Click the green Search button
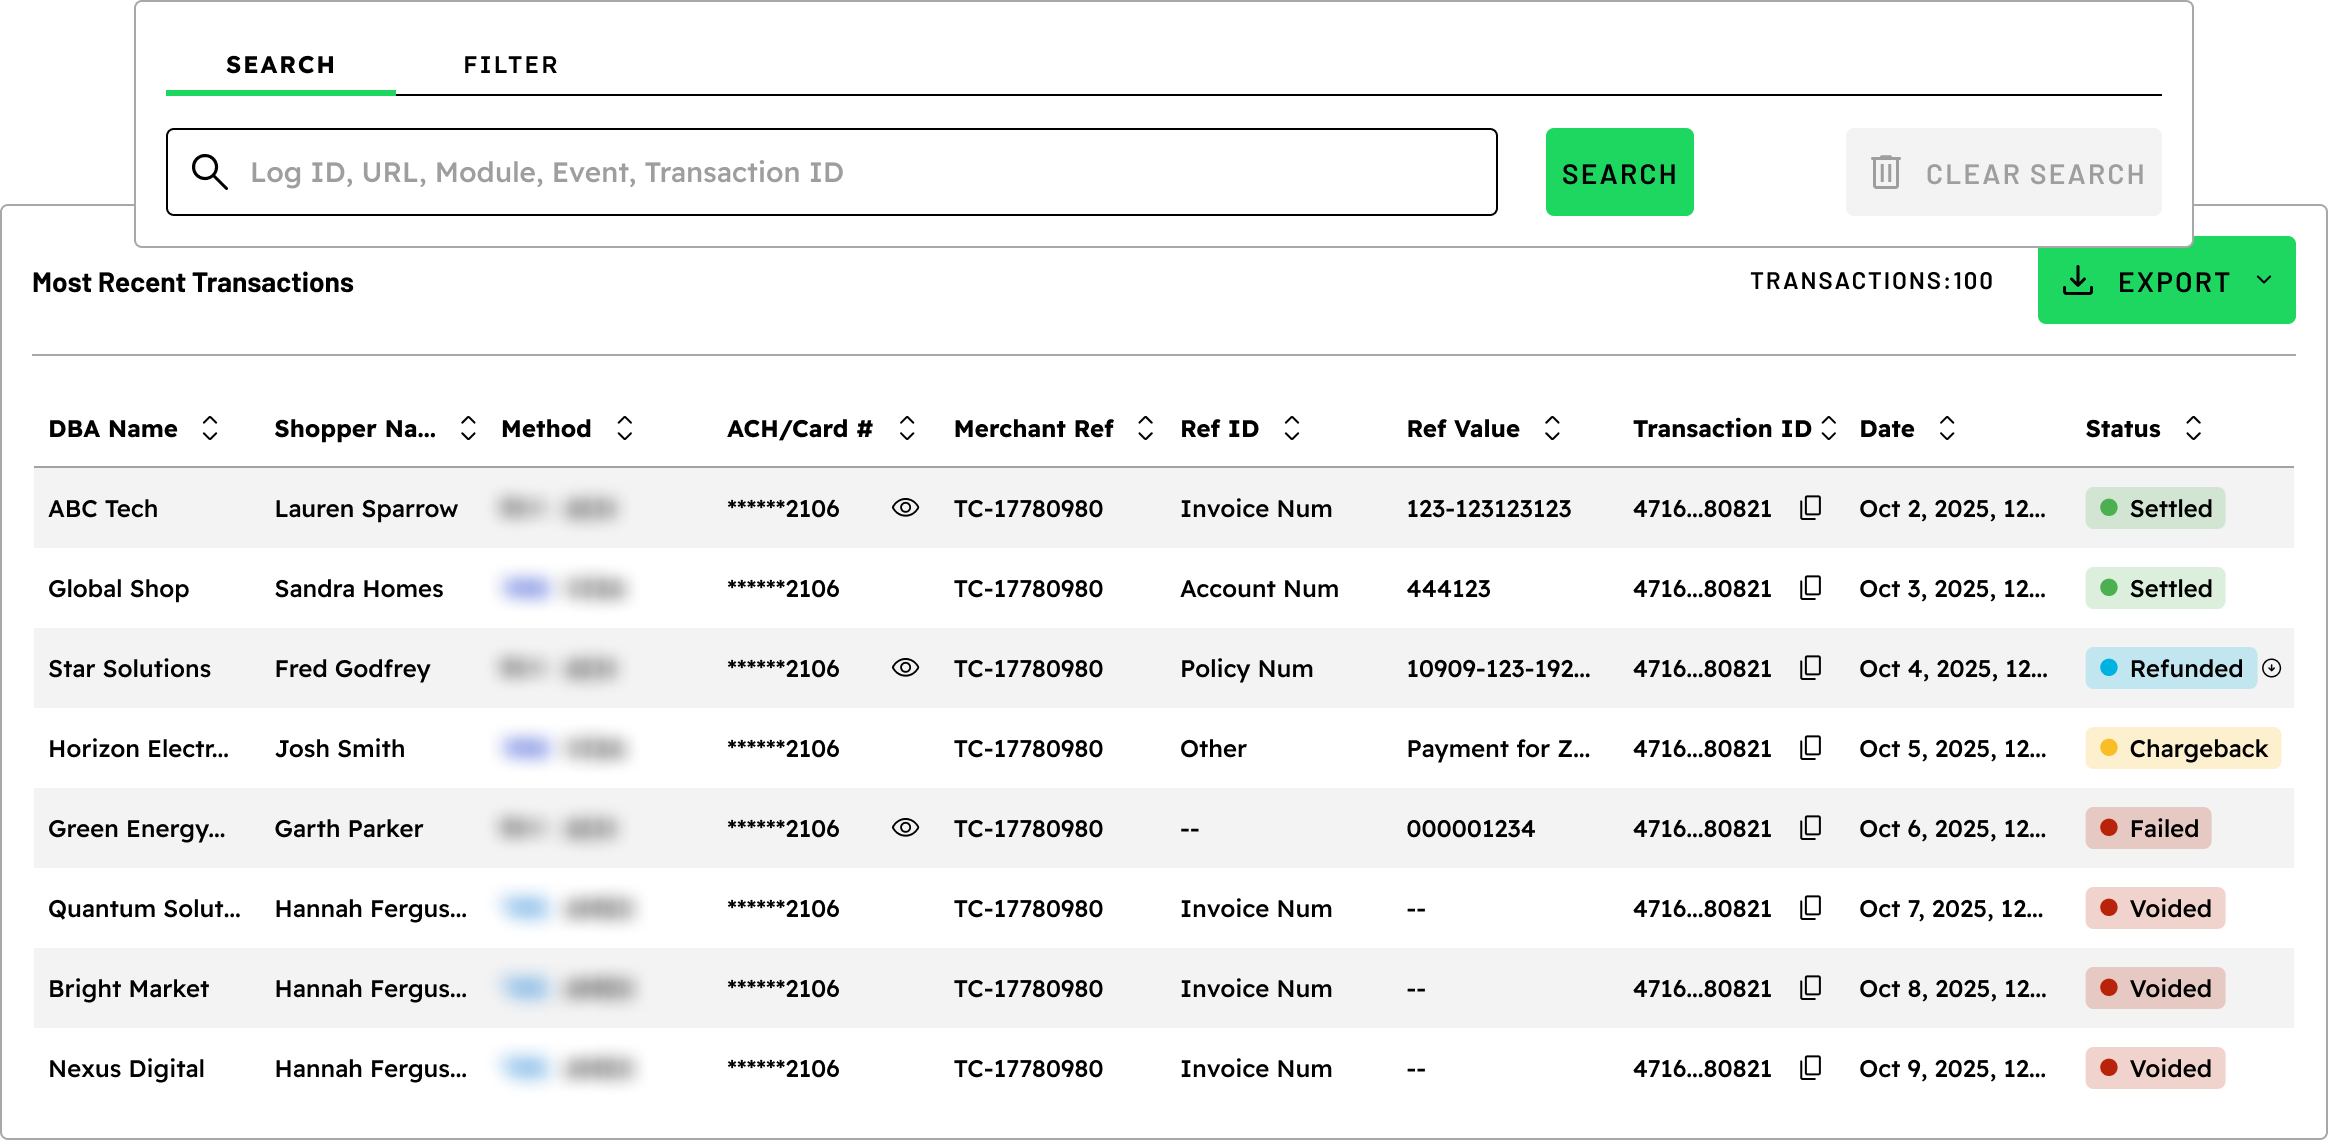Screen dimensions: 2328x1140 point(1619,172)
